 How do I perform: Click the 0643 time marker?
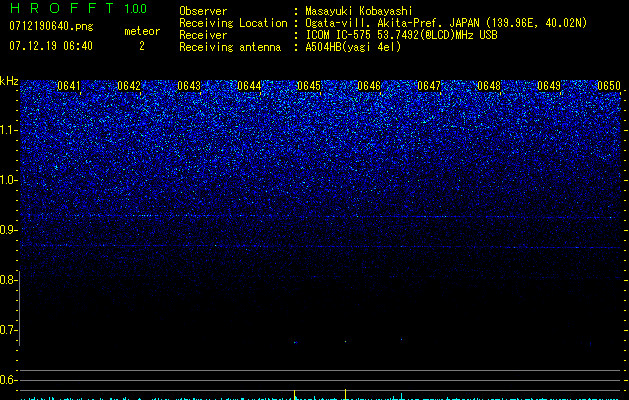point(189,86)
